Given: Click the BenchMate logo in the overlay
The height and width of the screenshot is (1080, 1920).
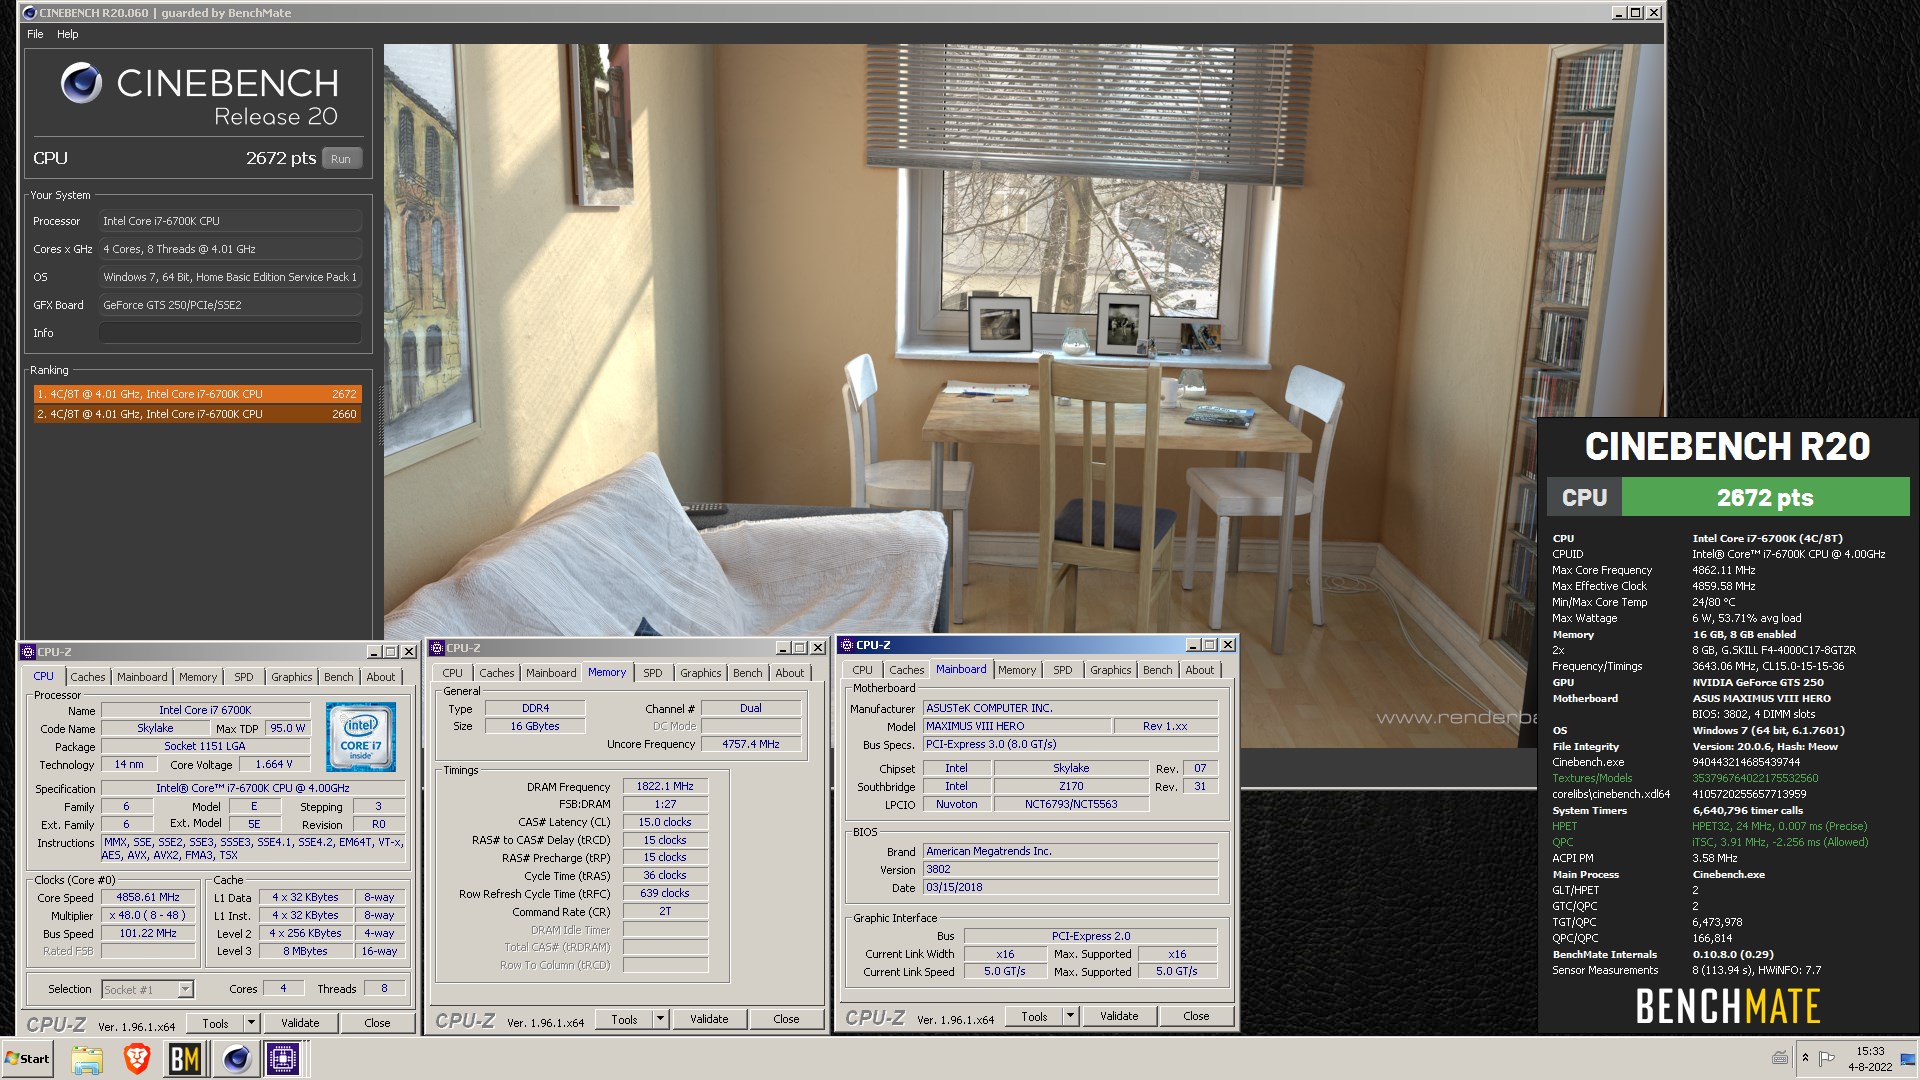Looking at the screenshot, I should [x=1728, y=1006].
